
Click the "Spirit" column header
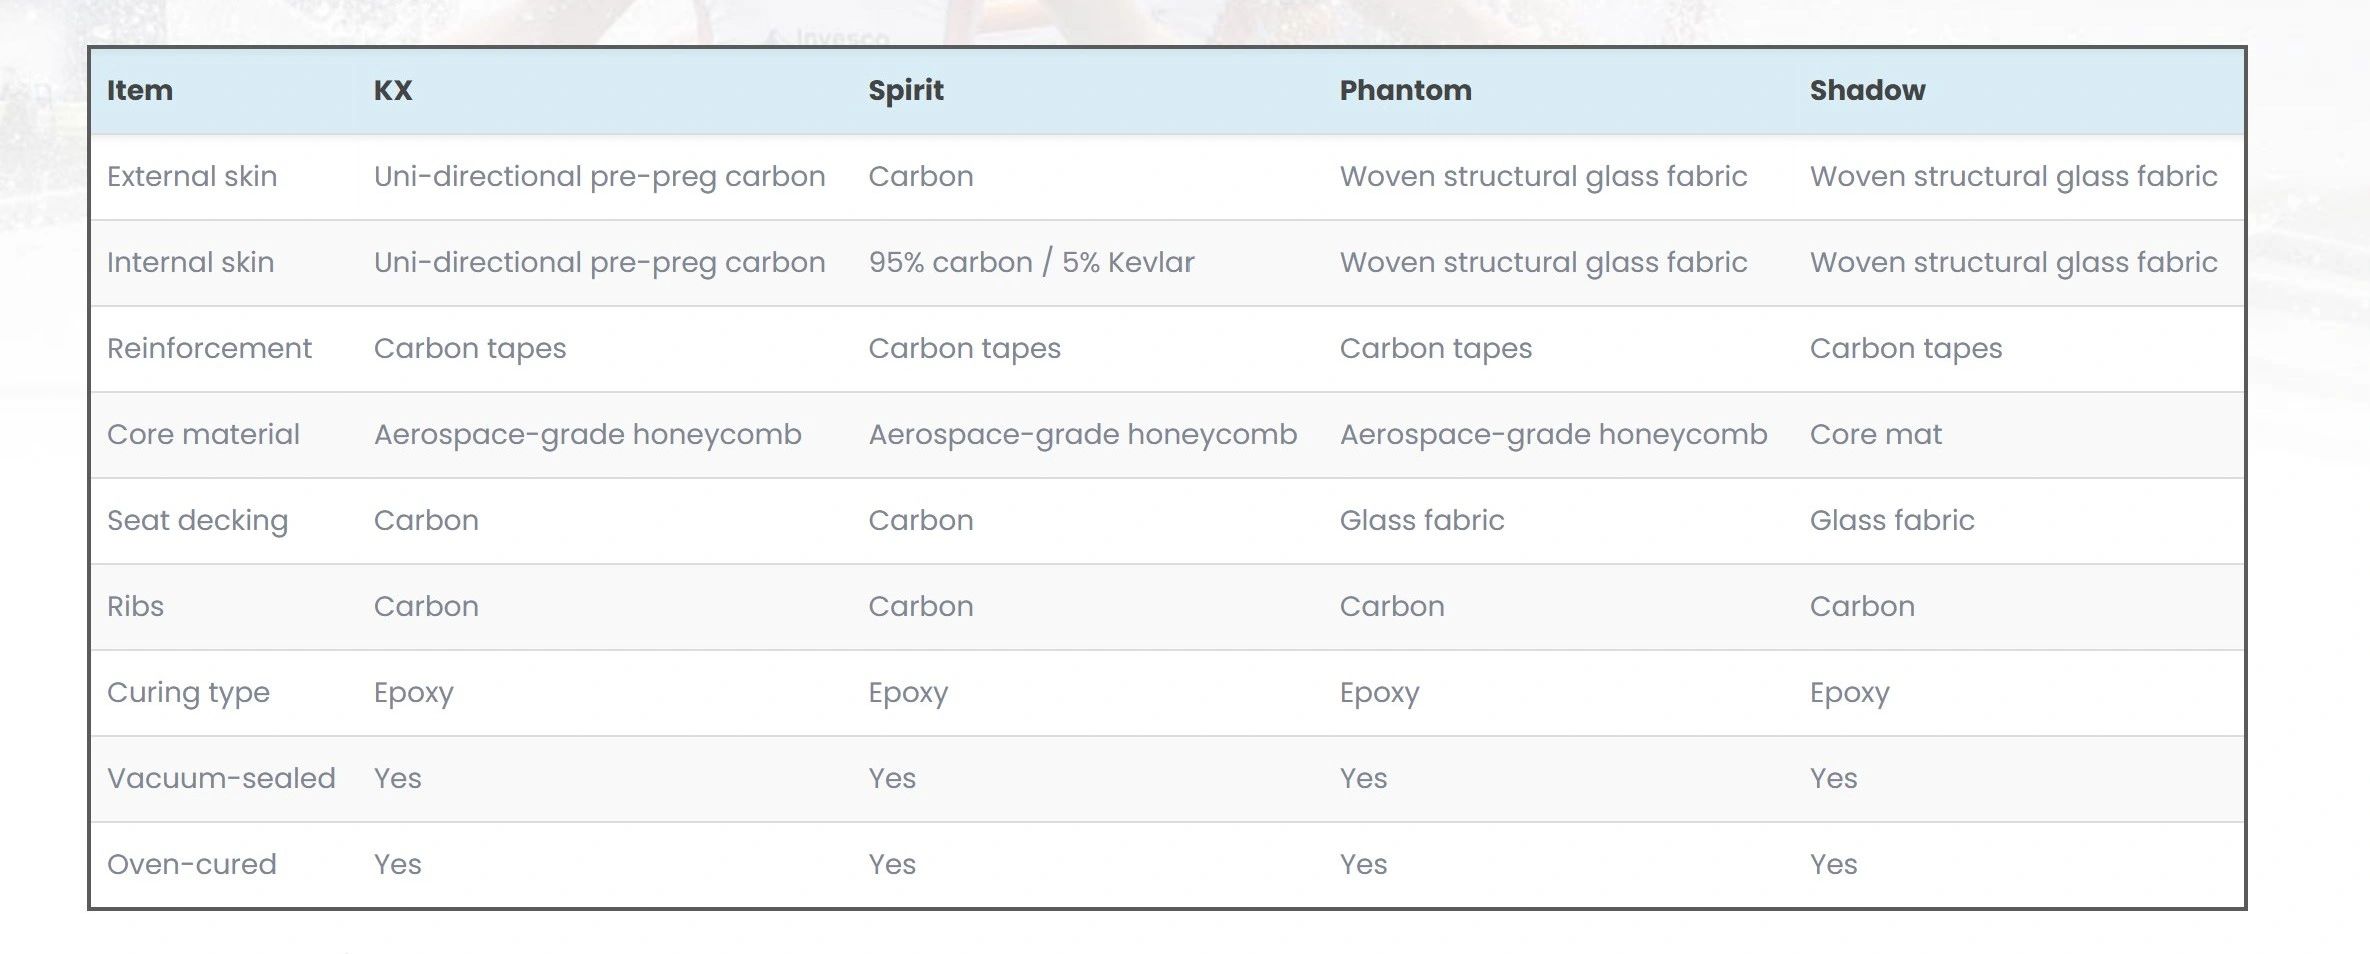(906, 91)
